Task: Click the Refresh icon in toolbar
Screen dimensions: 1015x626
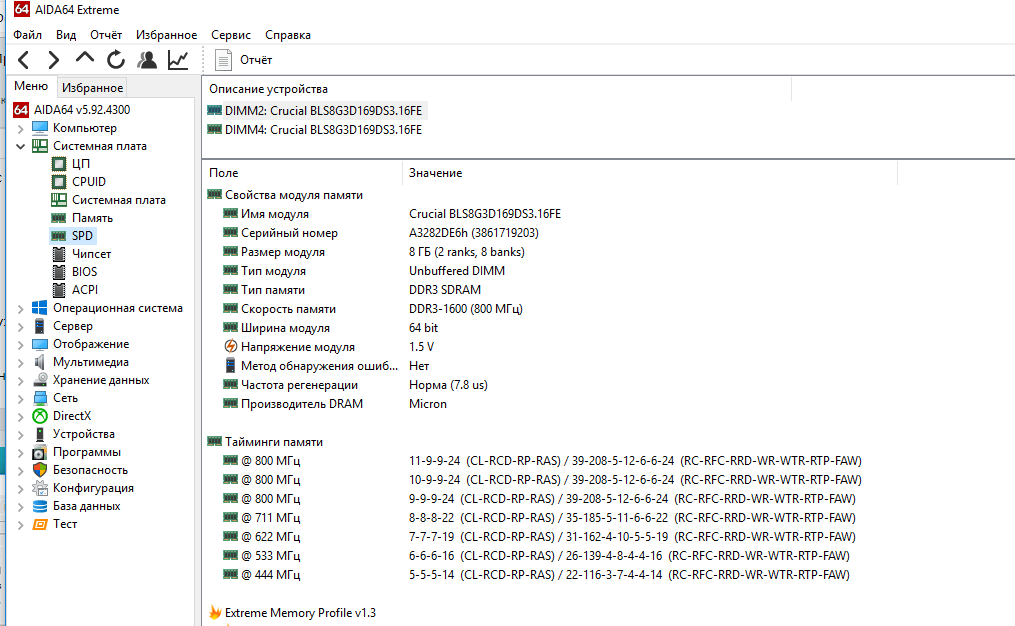Action: (116, 60)
